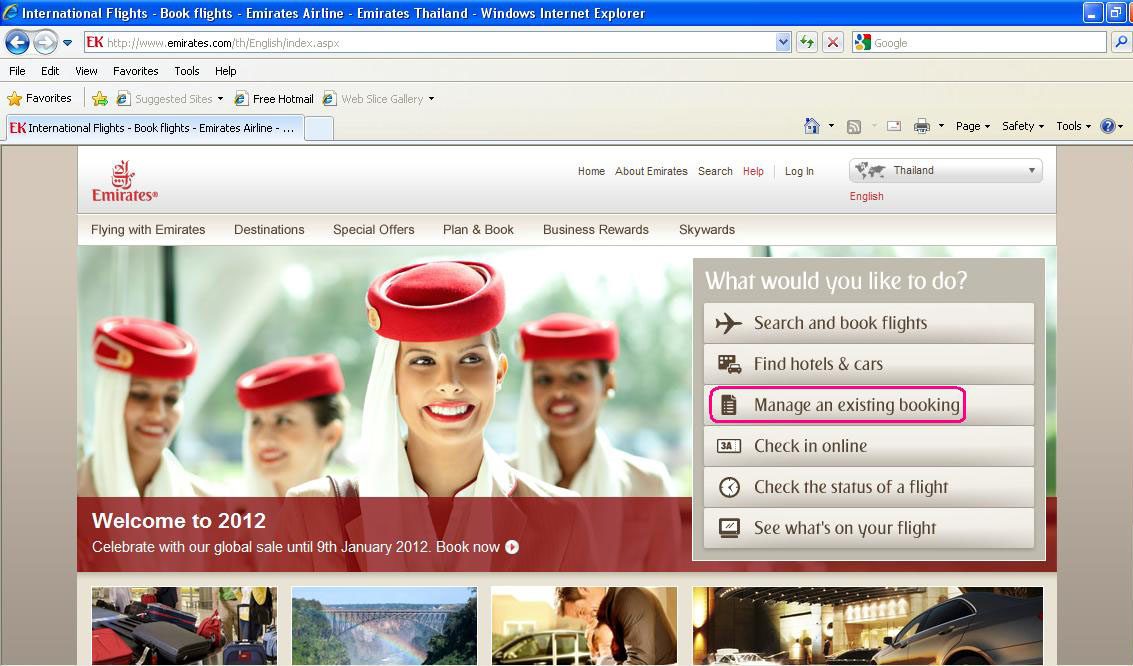Image resolution: width=1133 pixels, height=666 pixels.
Task: Open the Favorites star button
Action: 39,98
